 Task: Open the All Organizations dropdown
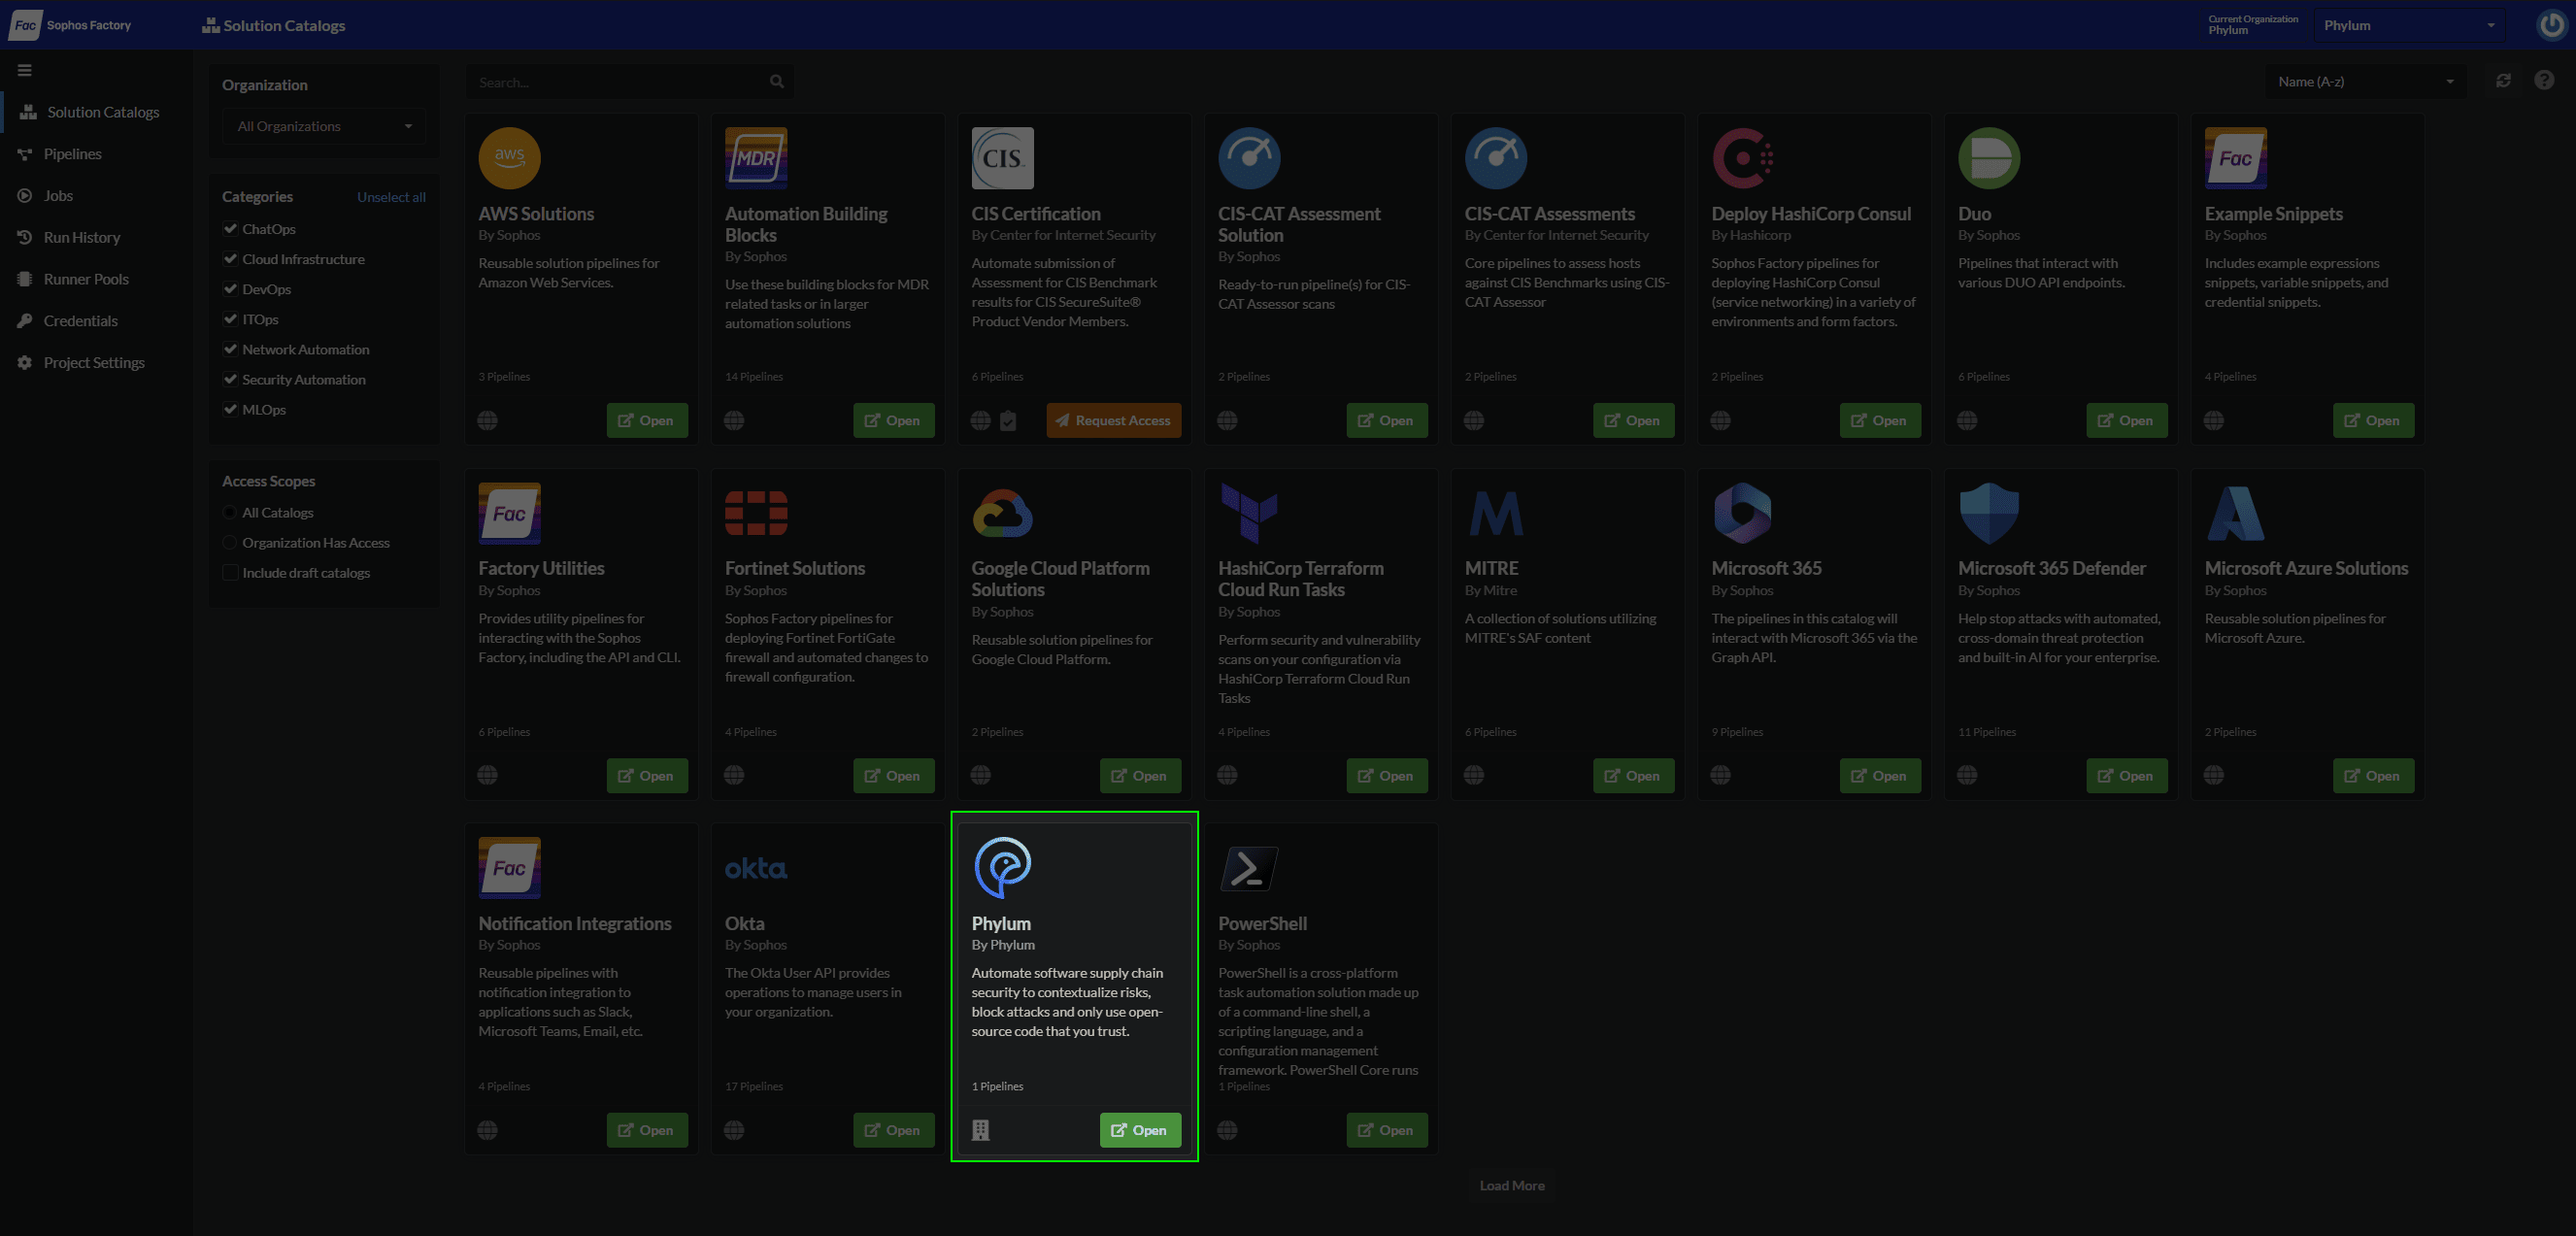(324, 126)
